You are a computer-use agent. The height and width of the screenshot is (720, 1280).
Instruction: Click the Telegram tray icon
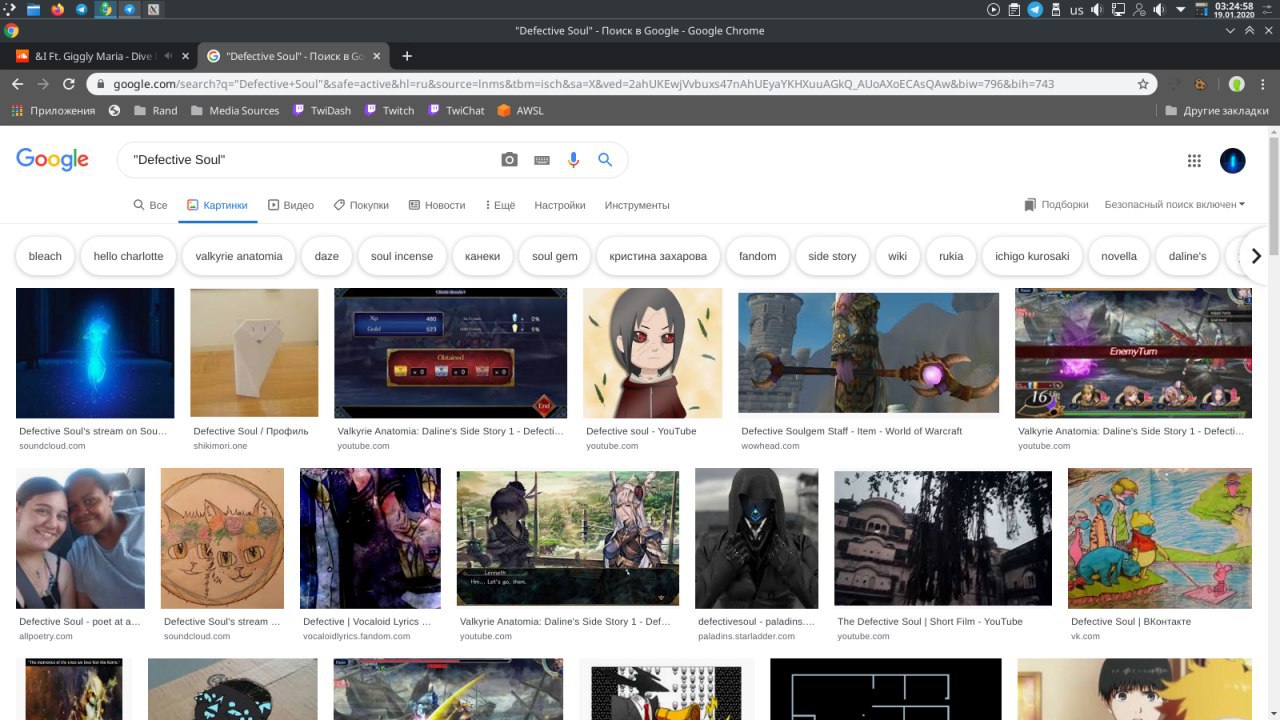[x=1034, y=9]
